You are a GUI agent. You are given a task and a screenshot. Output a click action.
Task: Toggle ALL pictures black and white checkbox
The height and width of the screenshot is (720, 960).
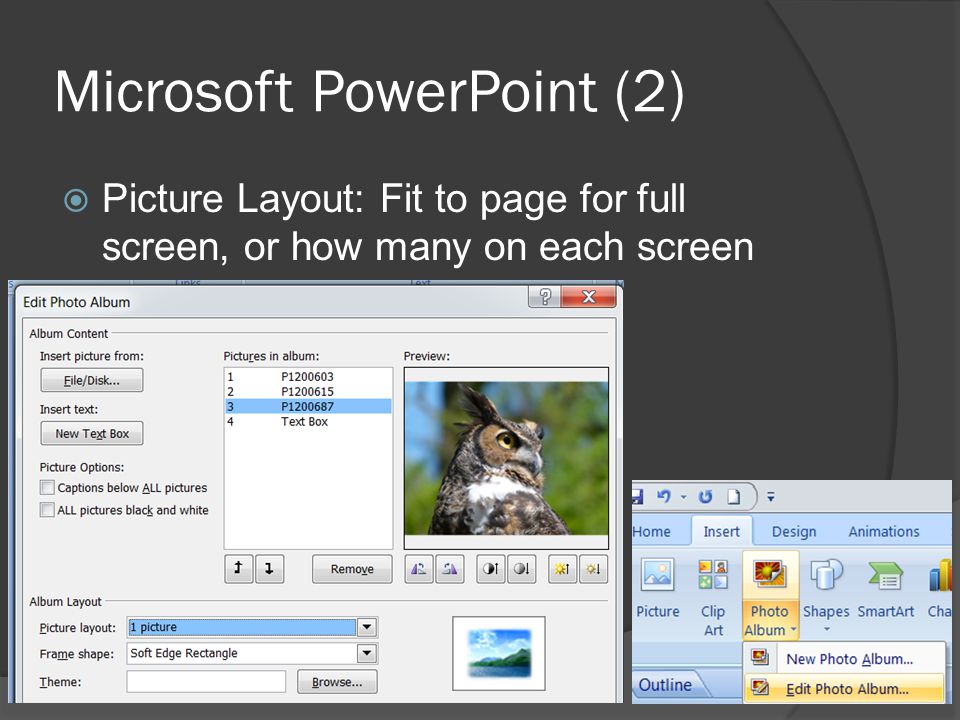(47, 509)
